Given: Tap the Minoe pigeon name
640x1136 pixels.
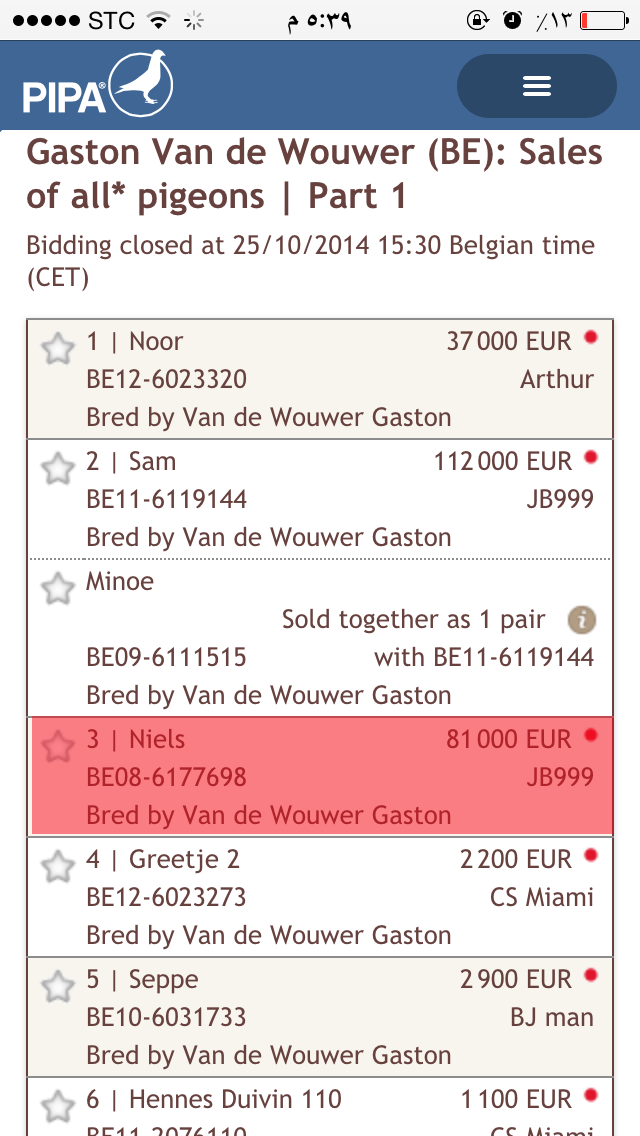Looking at the screenshot, I should tap(120, 581).
